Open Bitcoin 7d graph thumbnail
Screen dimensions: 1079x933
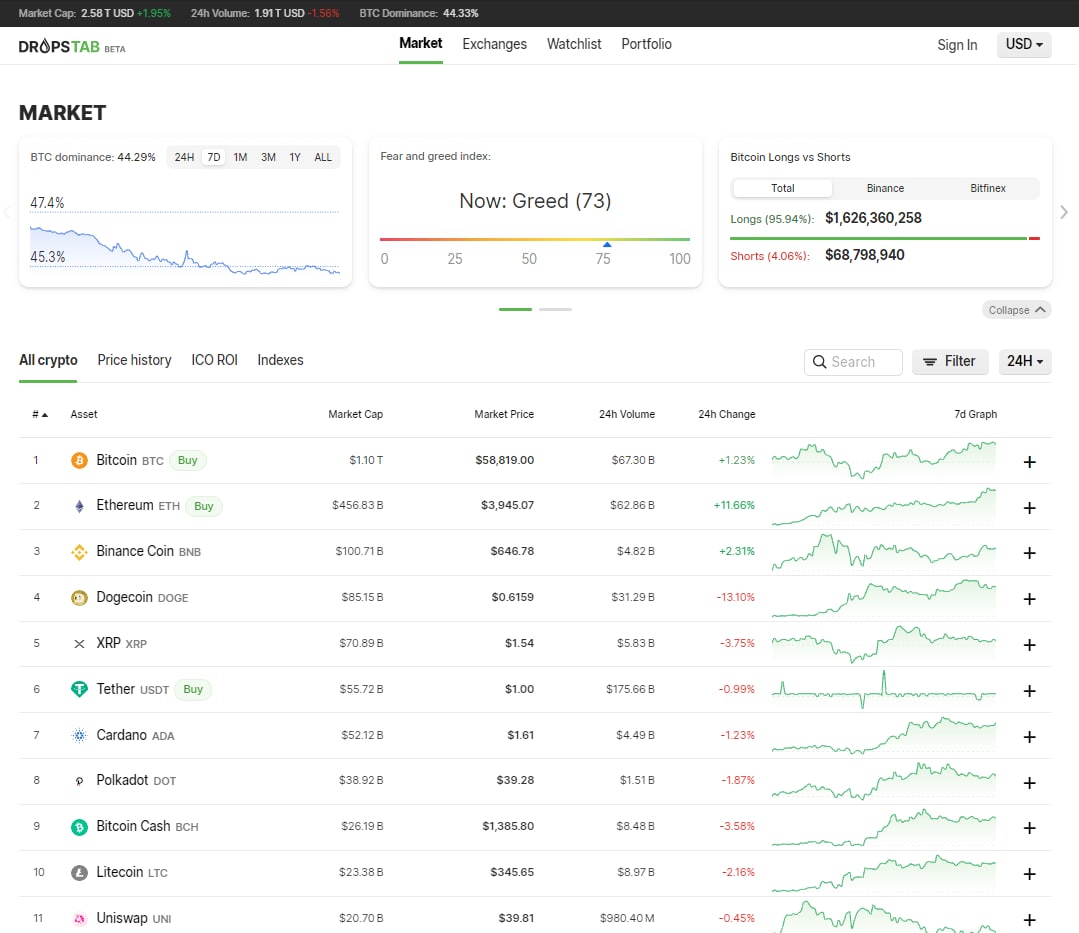tap(884, 460)
